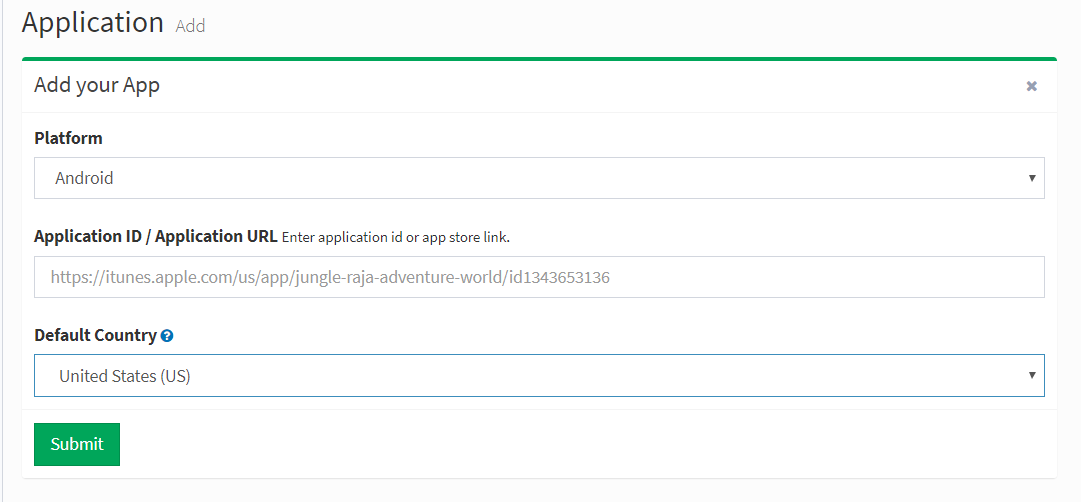Image resolution: width=1081 pixels, height=502 pixels.
Task: Select the United States (US) value
Action: [x=124, y=376]
